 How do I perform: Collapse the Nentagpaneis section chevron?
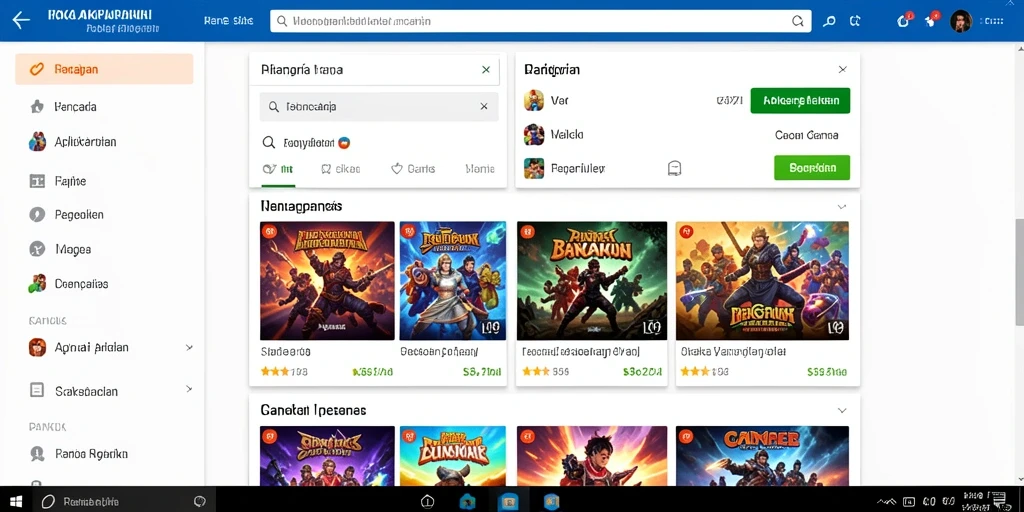pyautogui.click(x=842, y=206)
